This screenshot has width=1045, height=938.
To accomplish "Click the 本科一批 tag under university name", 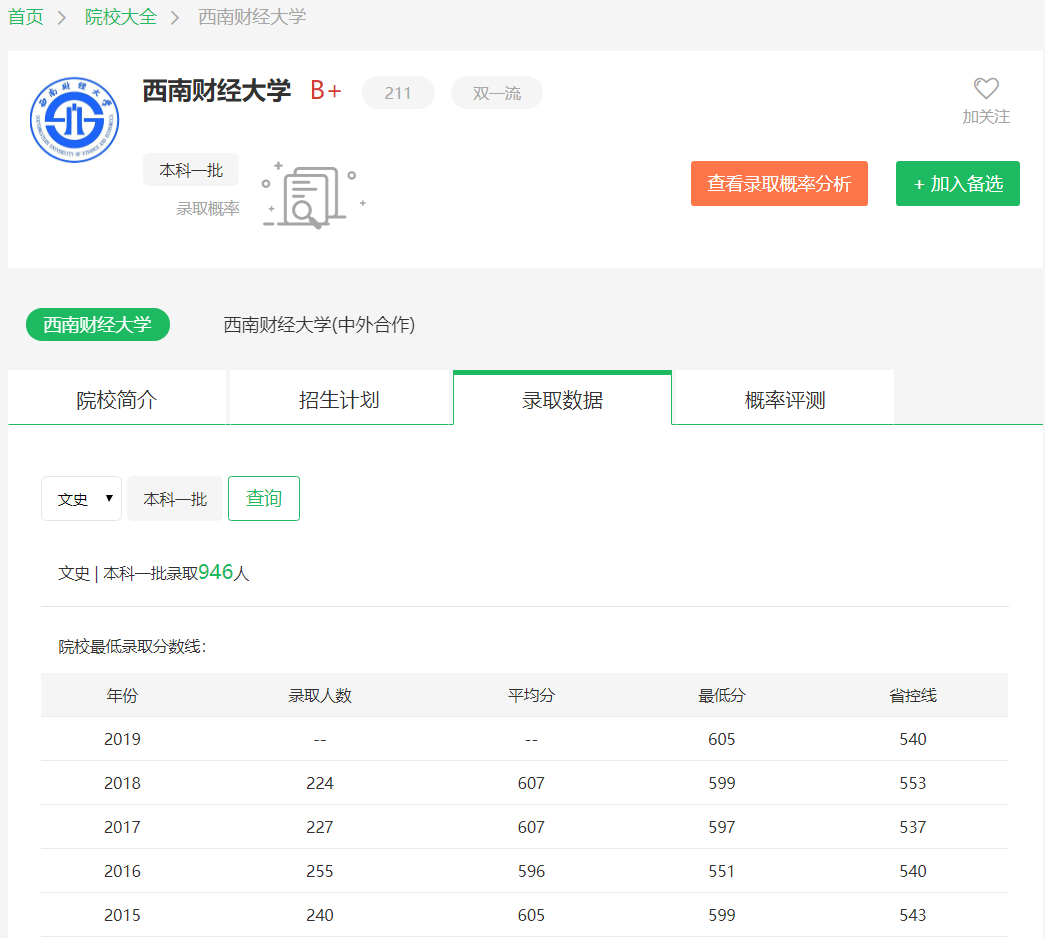I will [x=191, y=170].
